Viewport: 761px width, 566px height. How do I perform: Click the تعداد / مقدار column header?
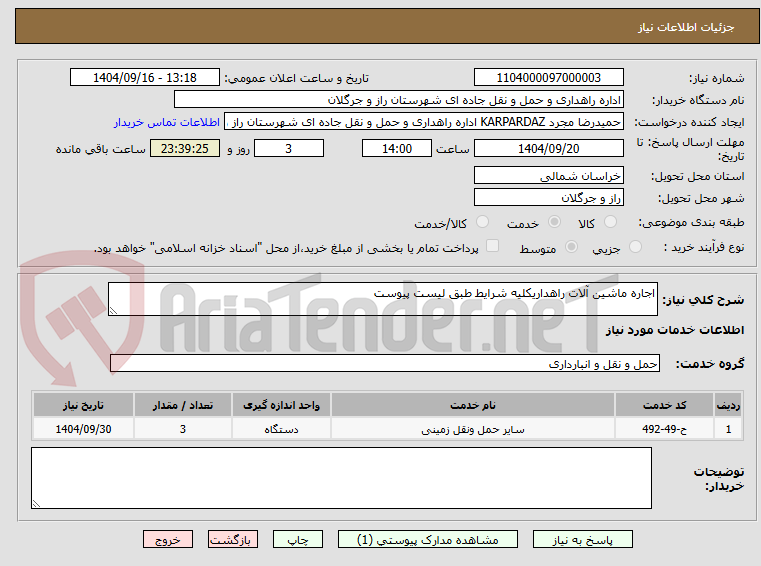[x=182, y=405]
